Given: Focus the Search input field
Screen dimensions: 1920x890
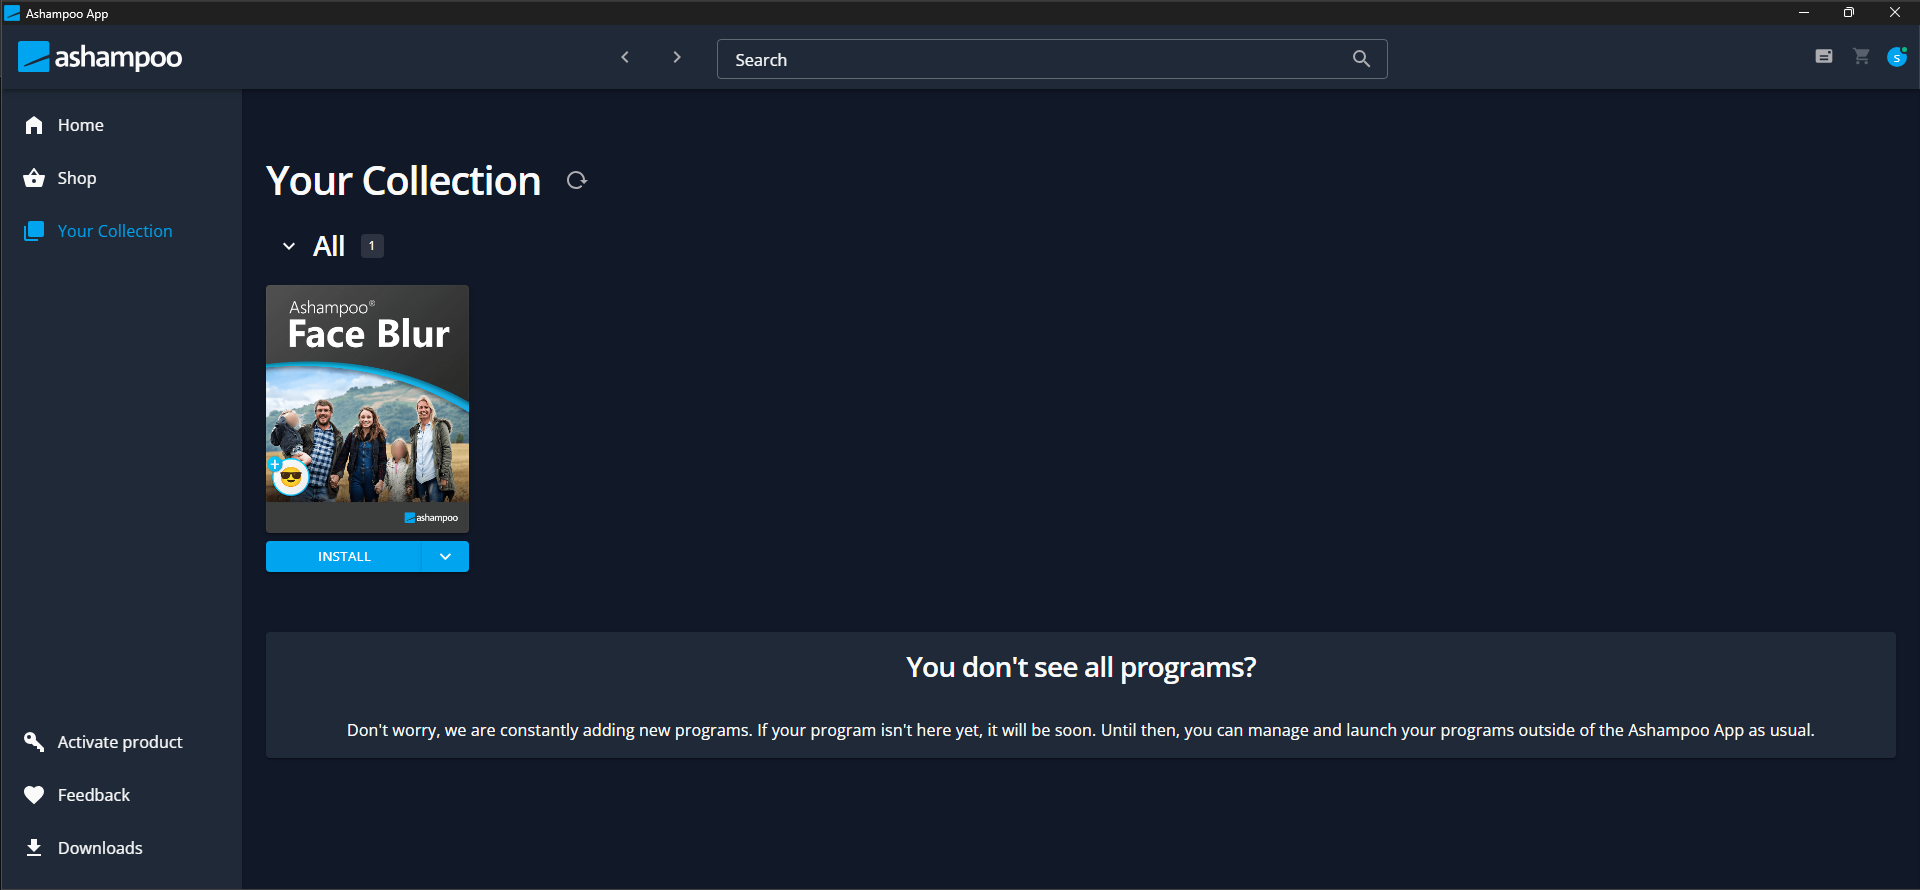Looking at the screenshot, I should pyautogui.click(x=1030, y=59).
